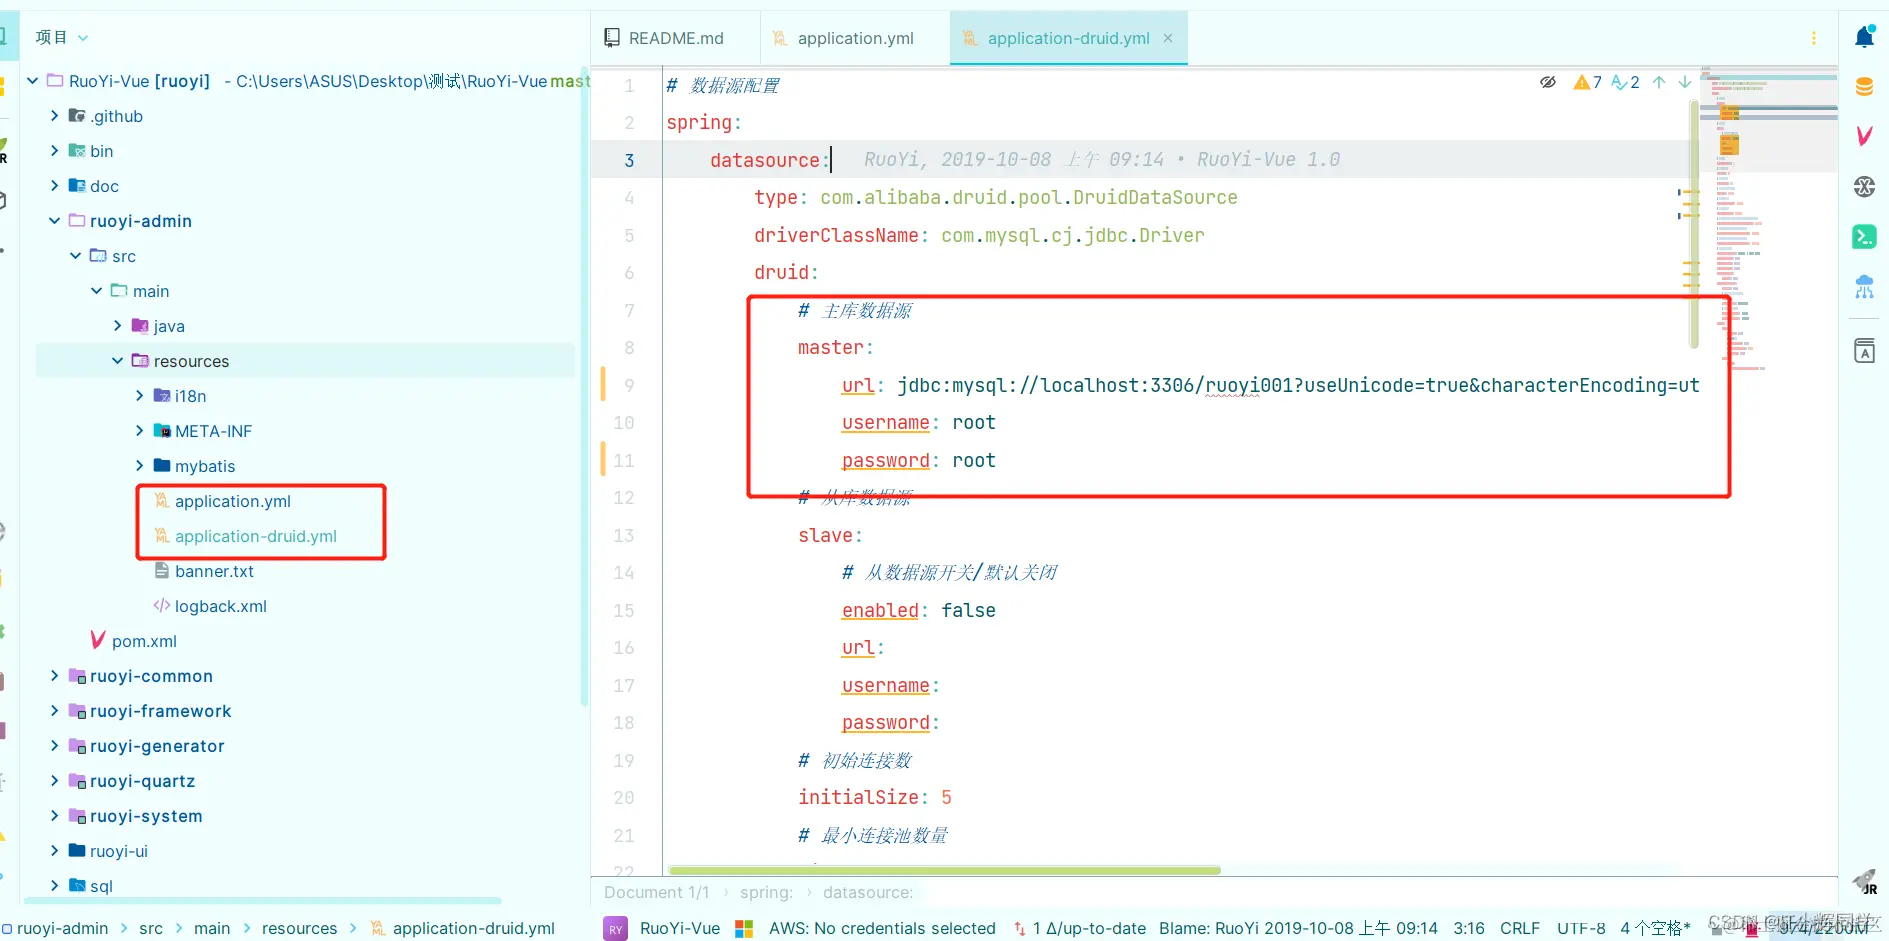The image size is (1889, 941).
Task: Open the editor tab options menu
Action: (1814, 38)
